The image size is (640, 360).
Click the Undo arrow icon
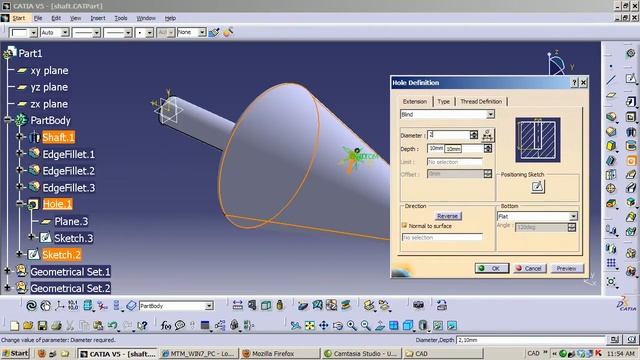point(112,325)
